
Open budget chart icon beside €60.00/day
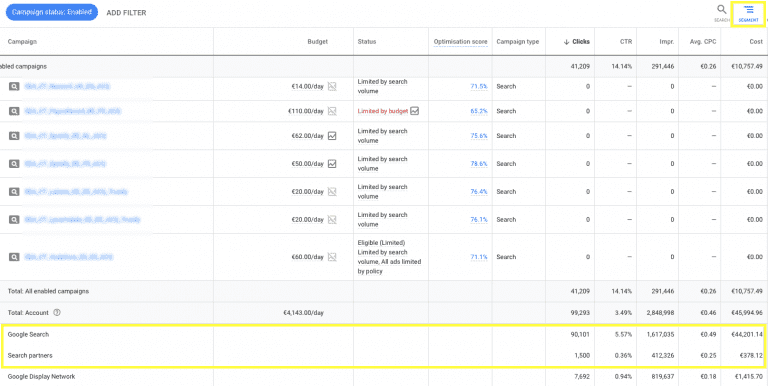(332, 257)
